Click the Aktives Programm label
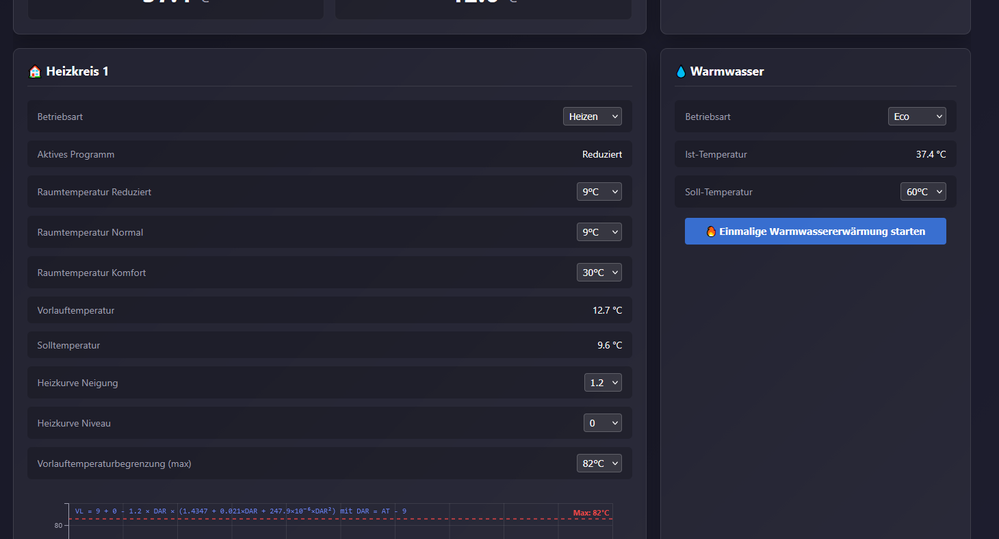The image size is (999, 539). [x=76, y=154]
